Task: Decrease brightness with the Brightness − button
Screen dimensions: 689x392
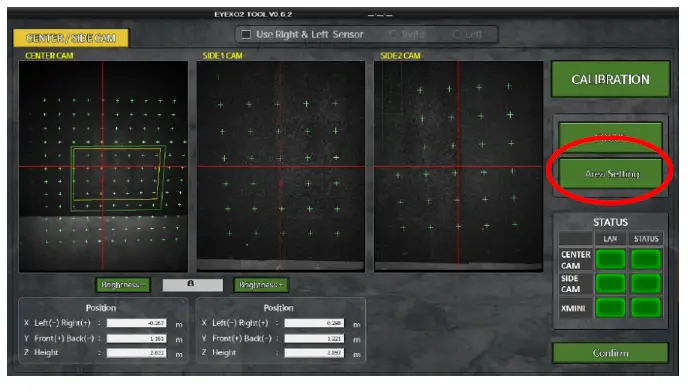Action: [x=123, y=285]
